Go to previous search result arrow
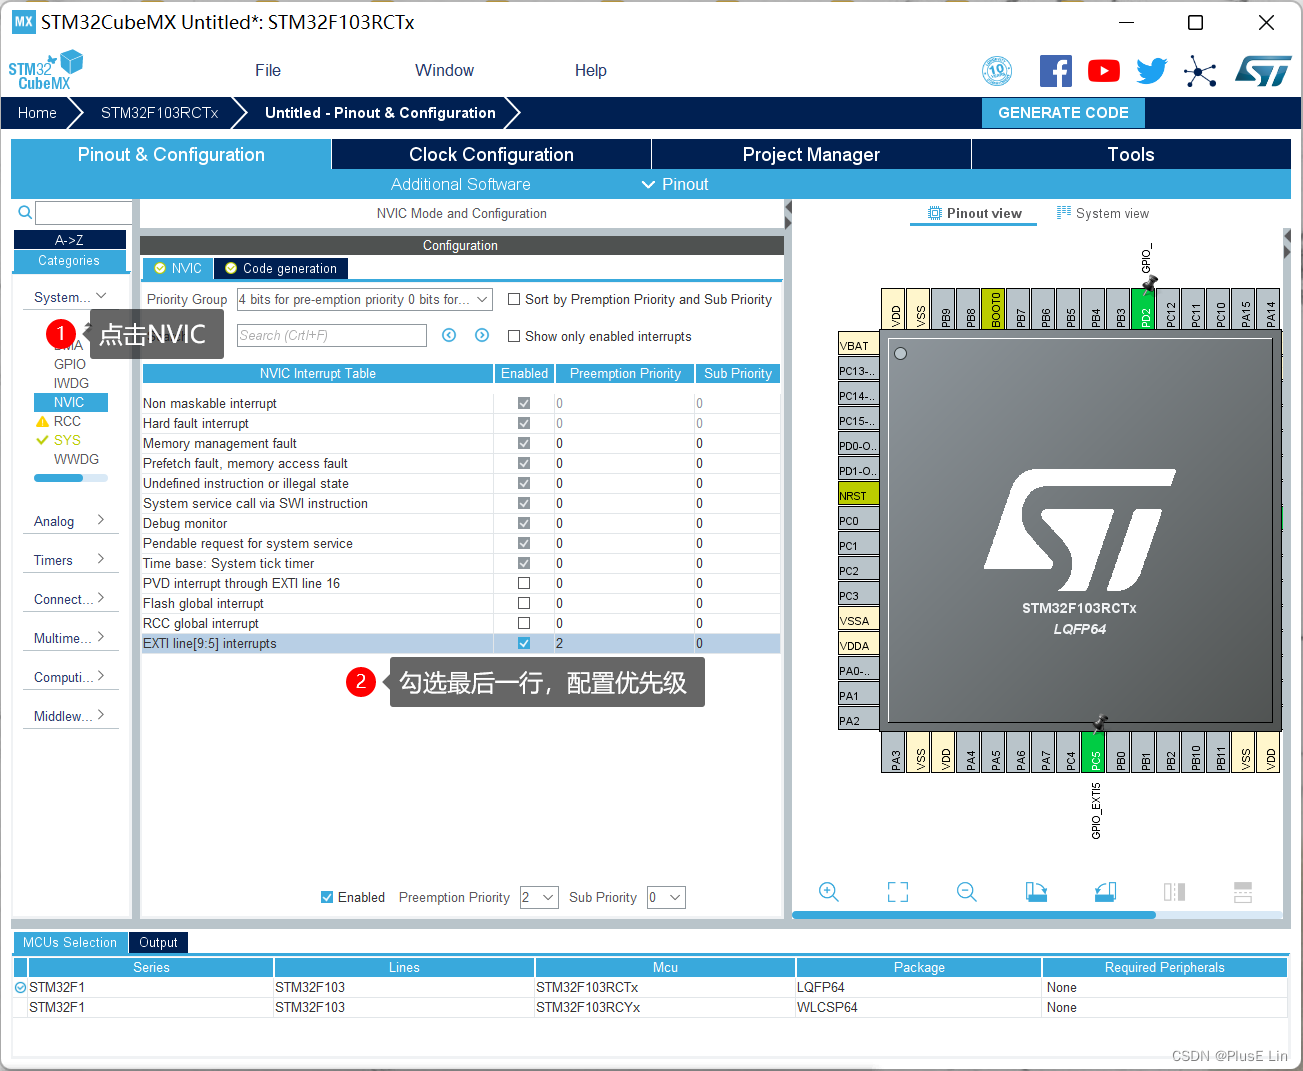This screenshot has height=1071, width=1303. point(449,335)
